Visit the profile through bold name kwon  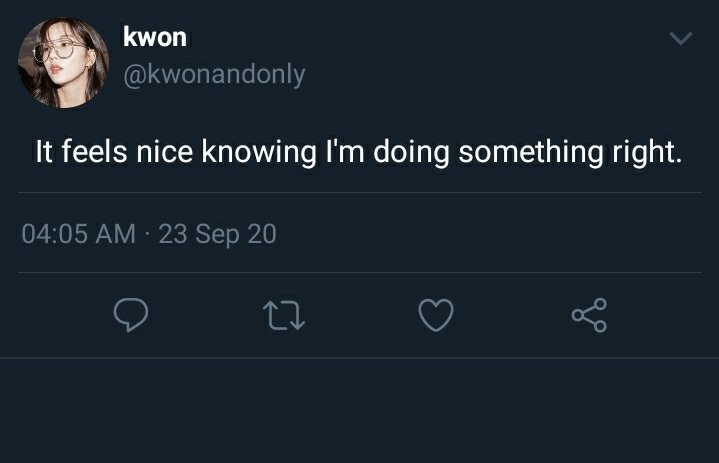click(x=155, y=37)
